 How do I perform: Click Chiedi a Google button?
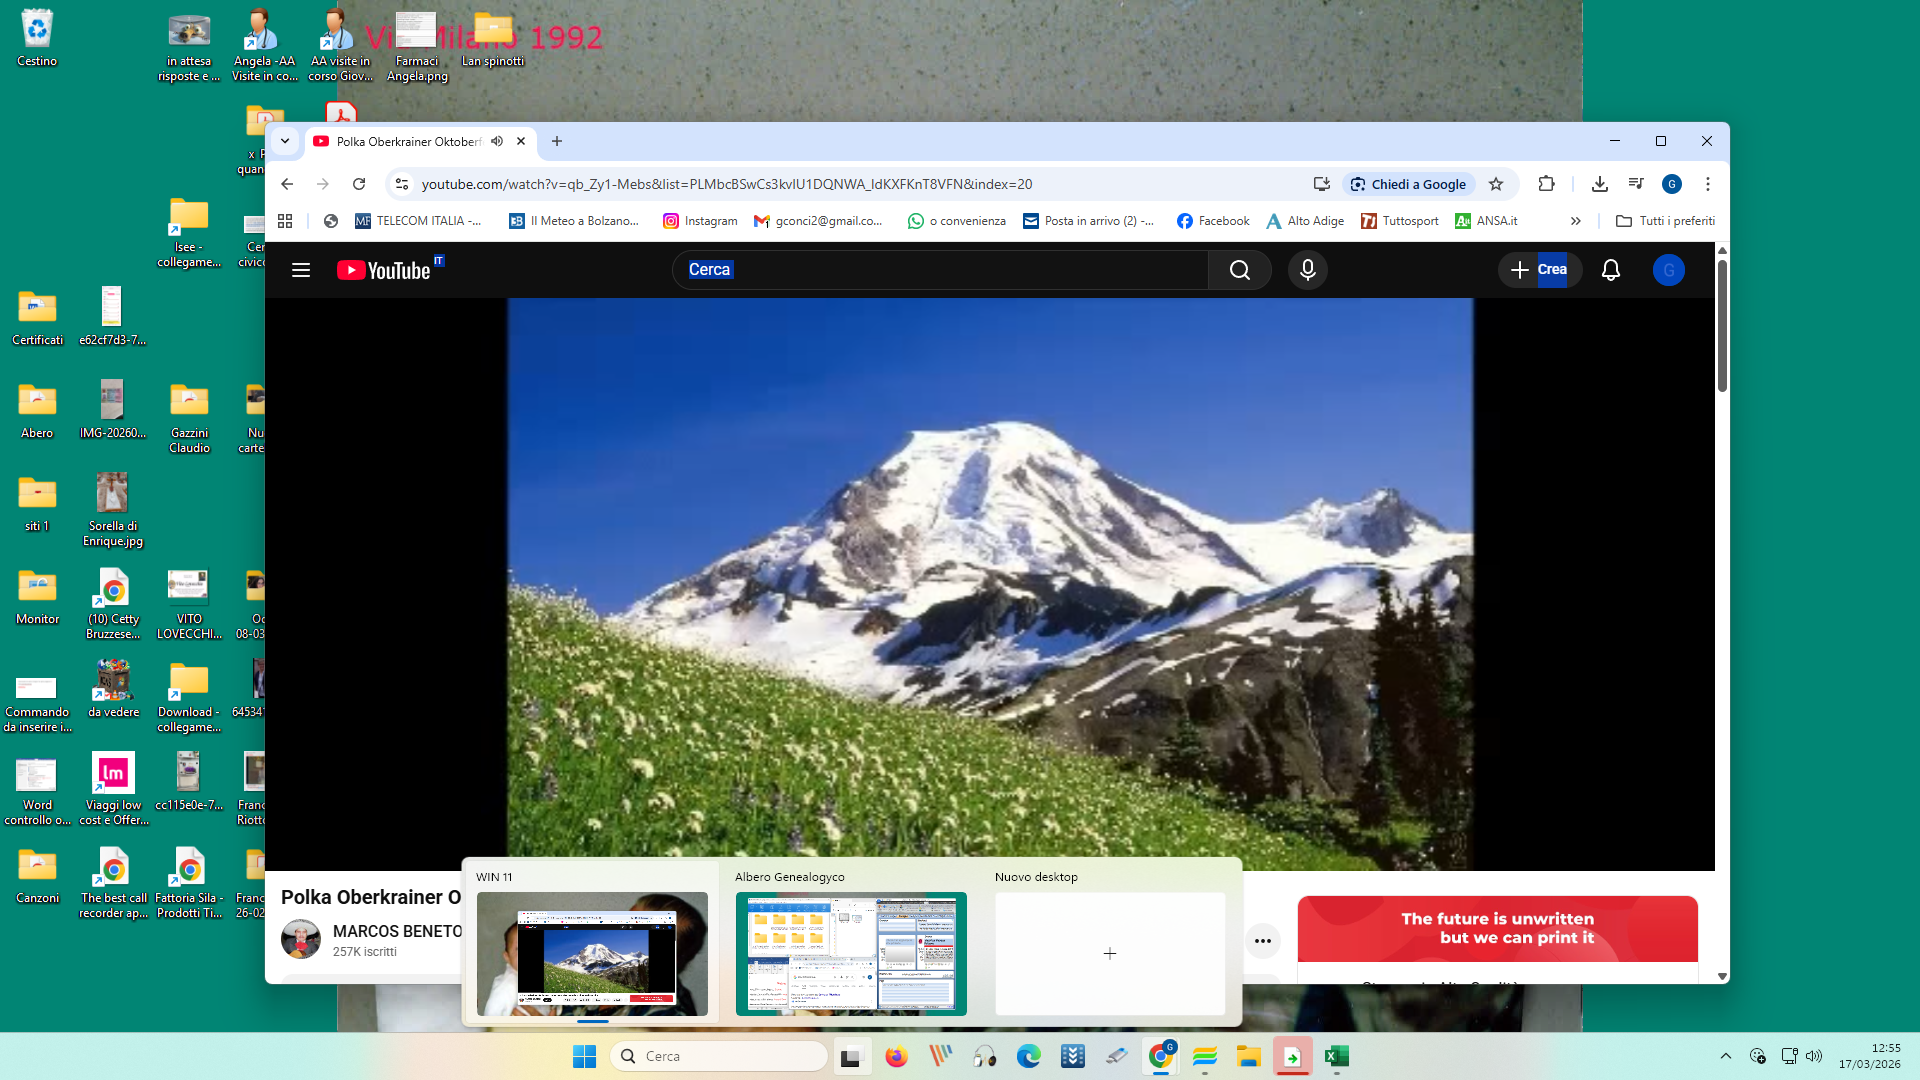[1408, 184]
